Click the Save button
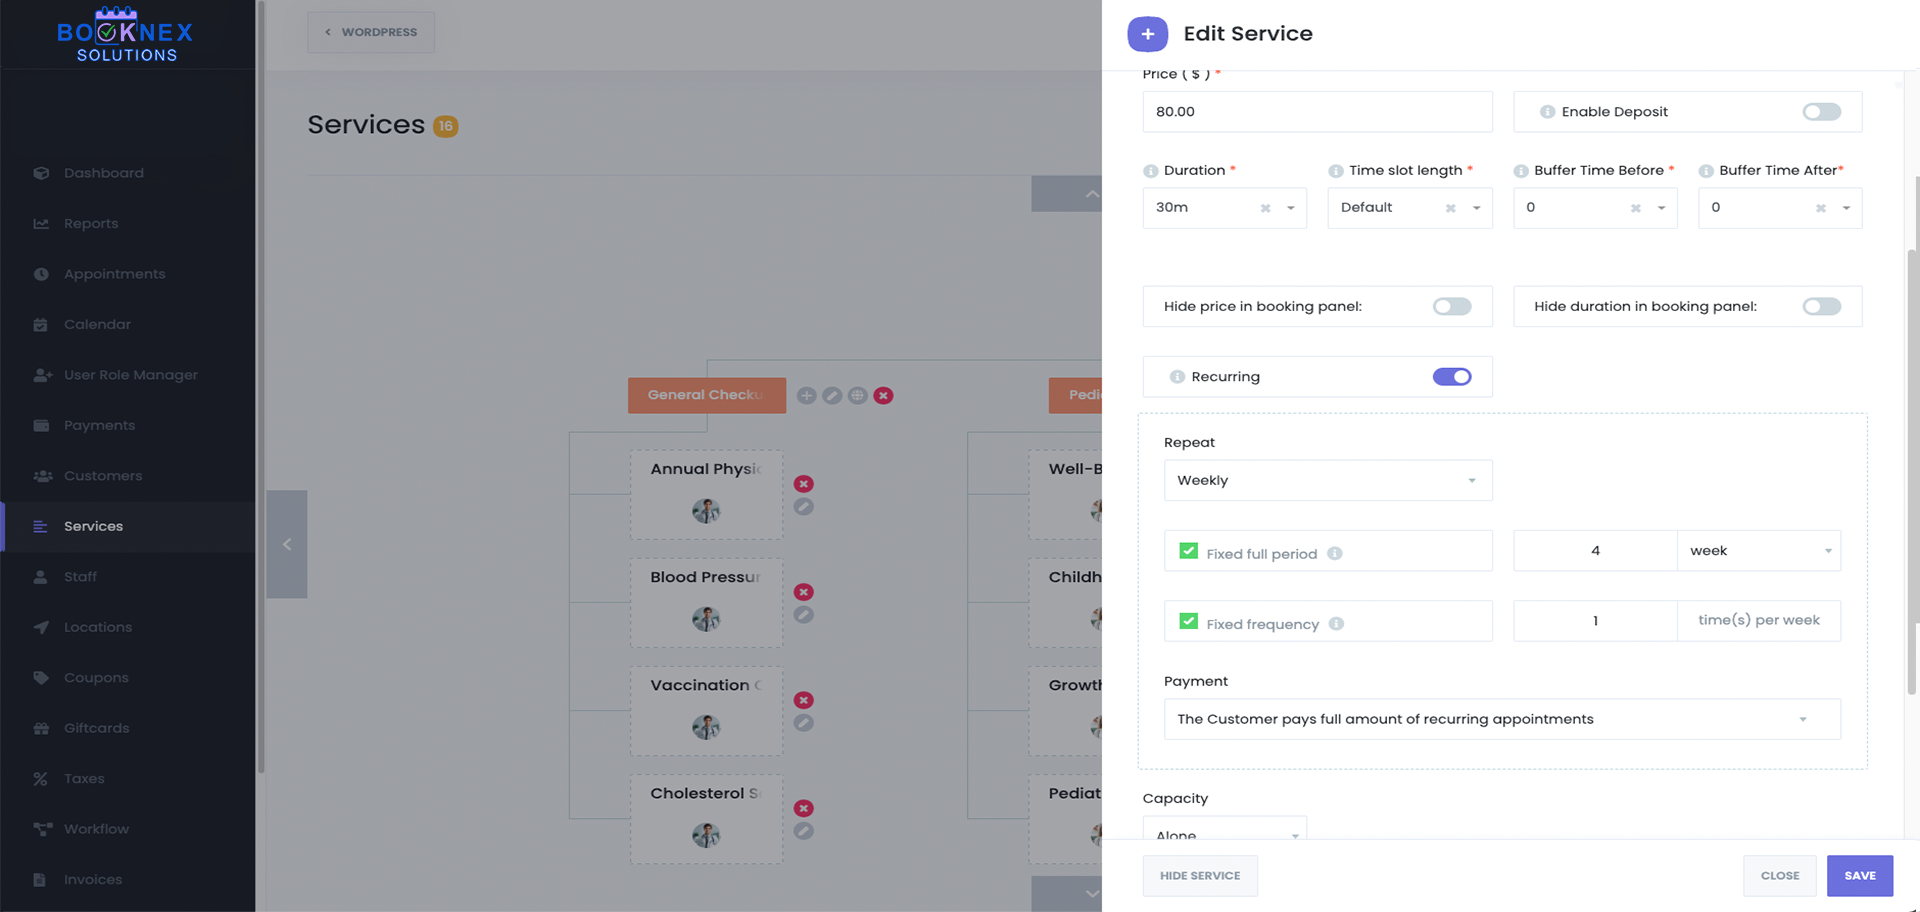This screenshot has height=912, width=1920. 1859,876
